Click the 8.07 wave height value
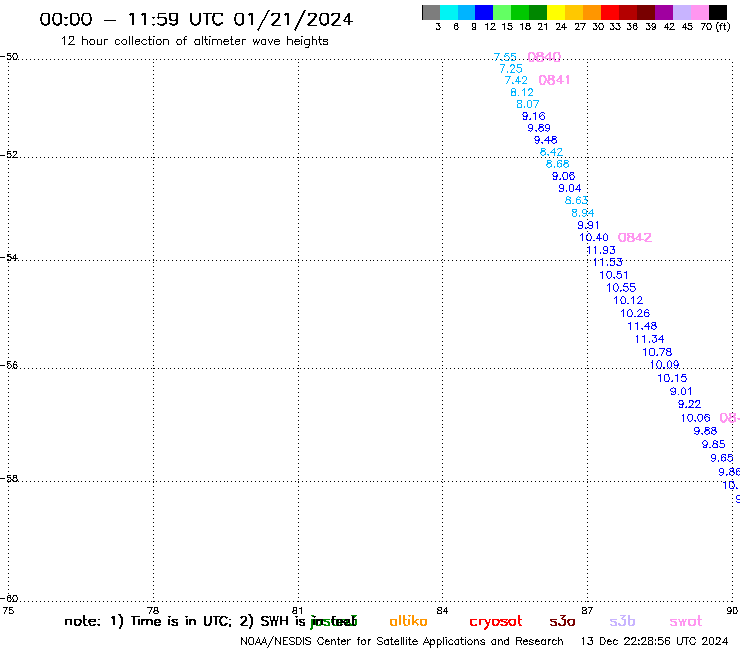Screen dimensions: 740x650 point(528,104)
